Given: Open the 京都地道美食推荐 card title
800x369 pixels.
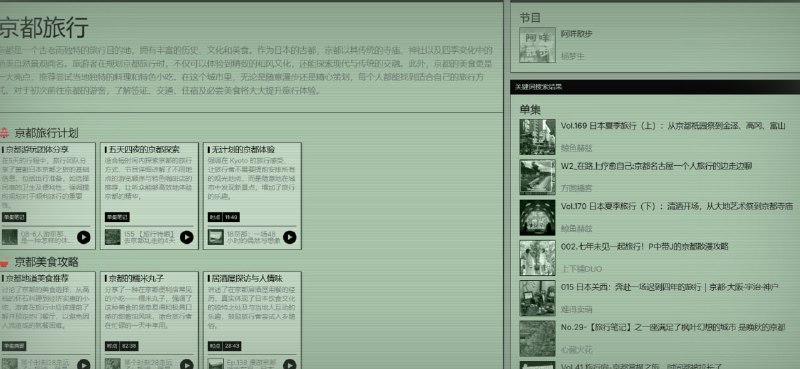Looking at the screenshot, I should click(x=37, y=278).
